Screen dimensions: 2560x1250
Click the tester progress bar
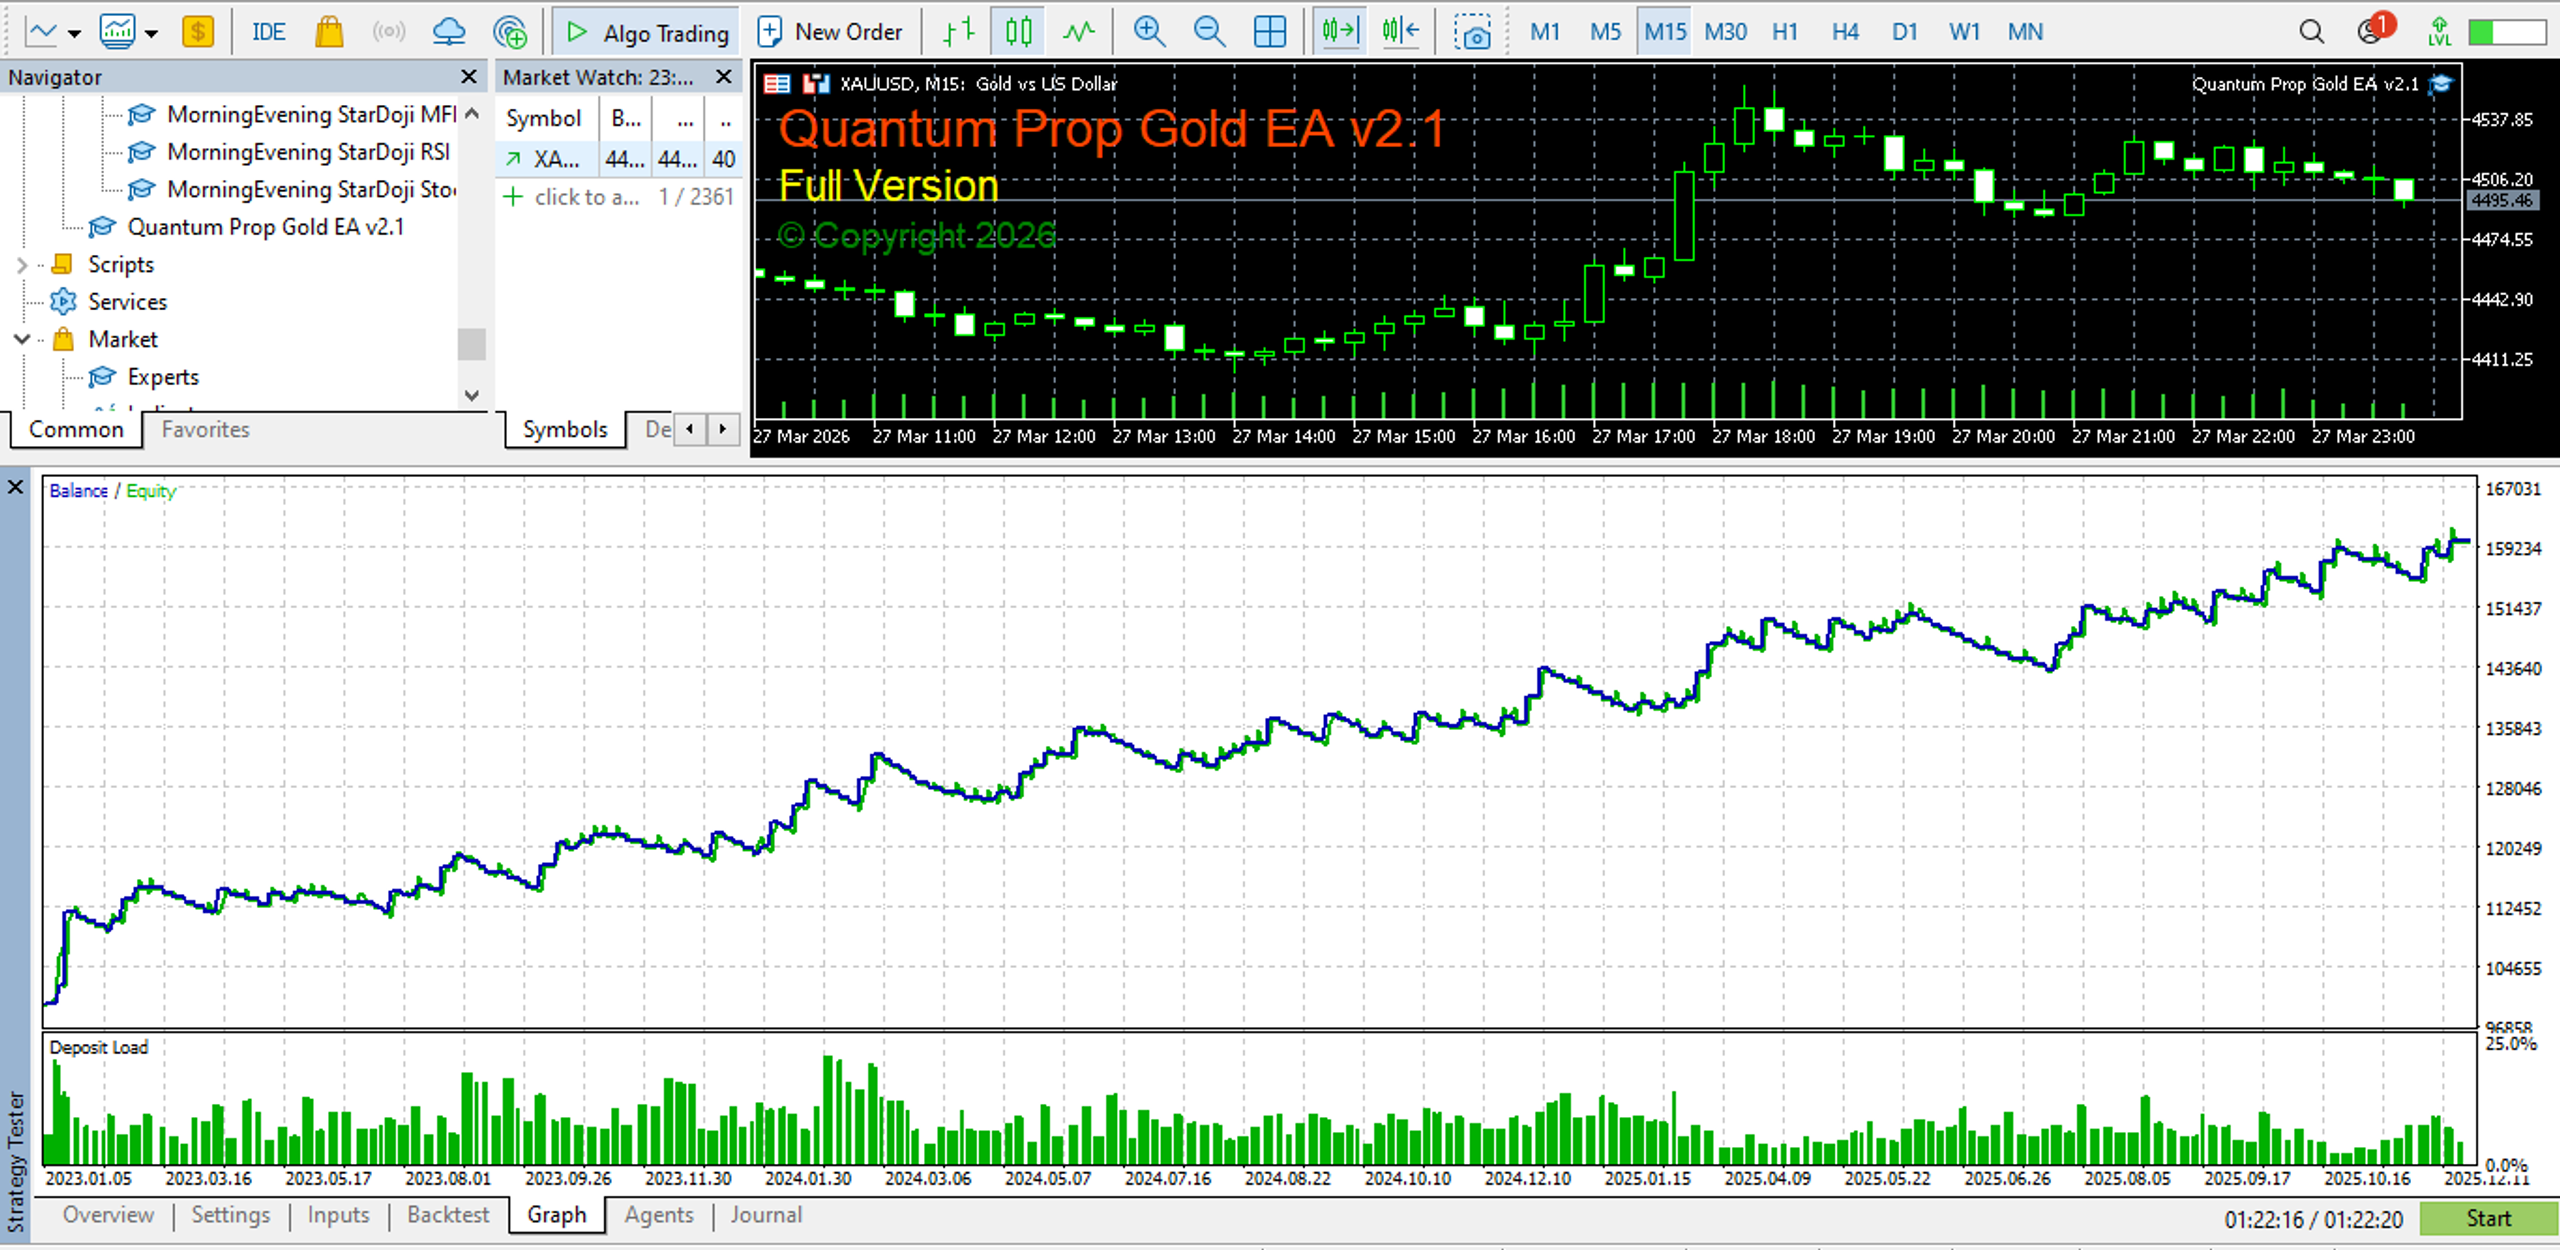tap(2312, 1219)
